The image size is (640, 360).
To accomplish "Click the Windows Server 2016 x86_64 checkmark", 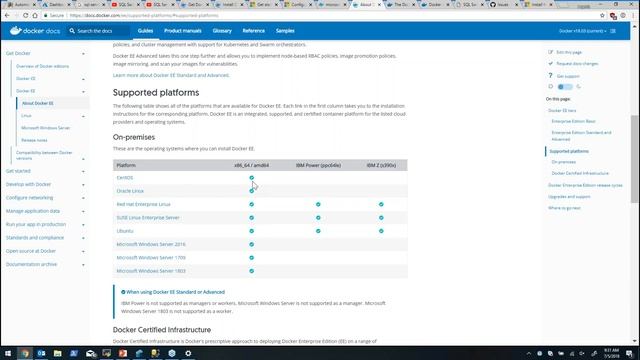I will click(x=251, y=244).
